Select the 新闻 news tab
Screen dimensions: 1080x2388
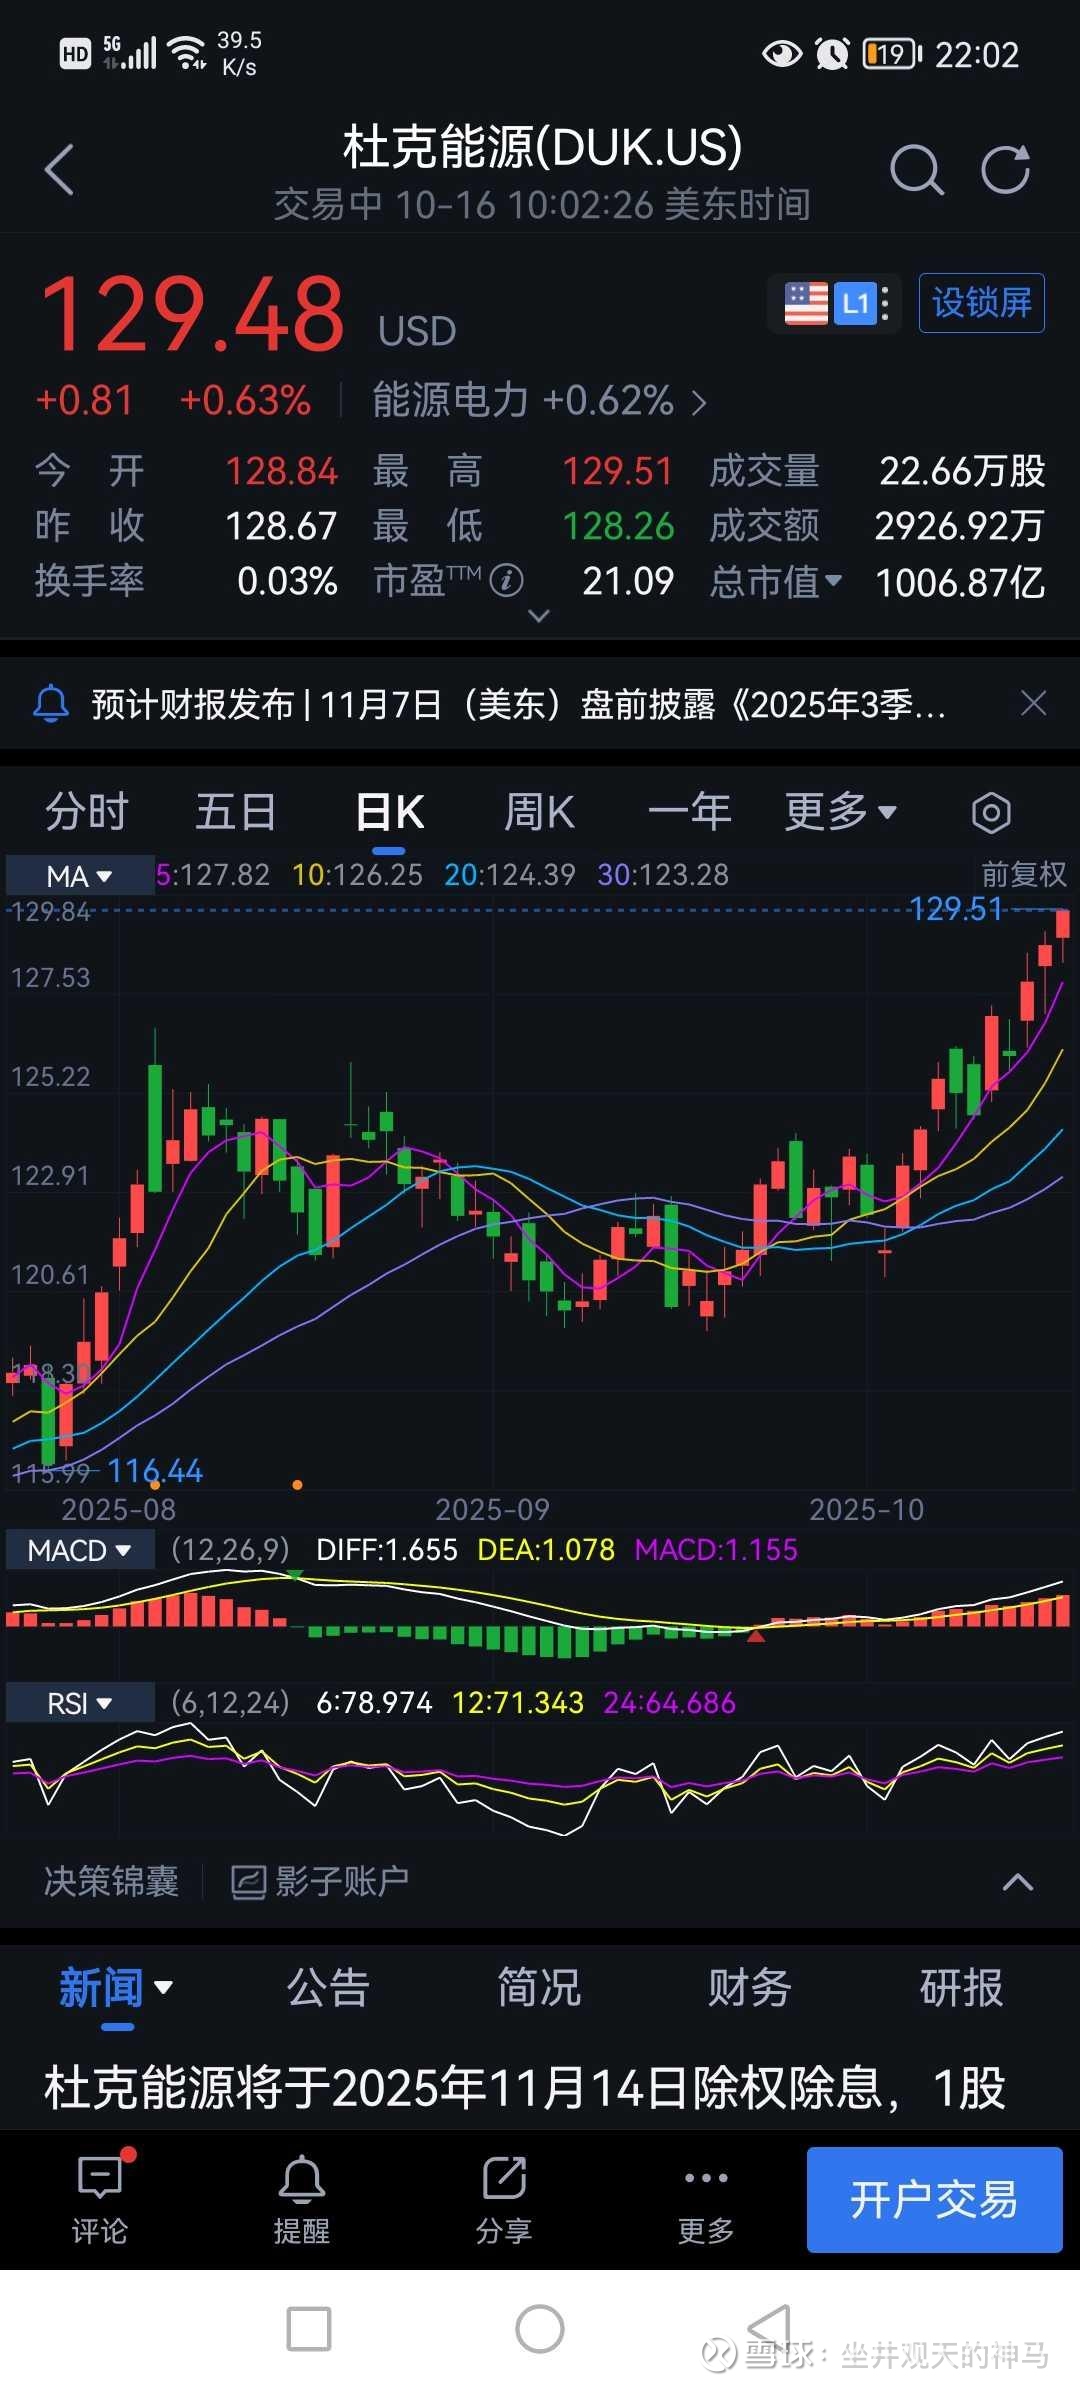click(101, 1988)
